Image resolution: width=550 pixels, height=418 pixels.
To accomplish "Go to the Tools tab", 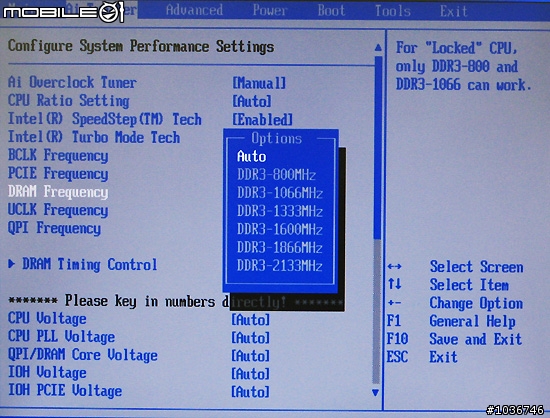I will tap(393, 11).
